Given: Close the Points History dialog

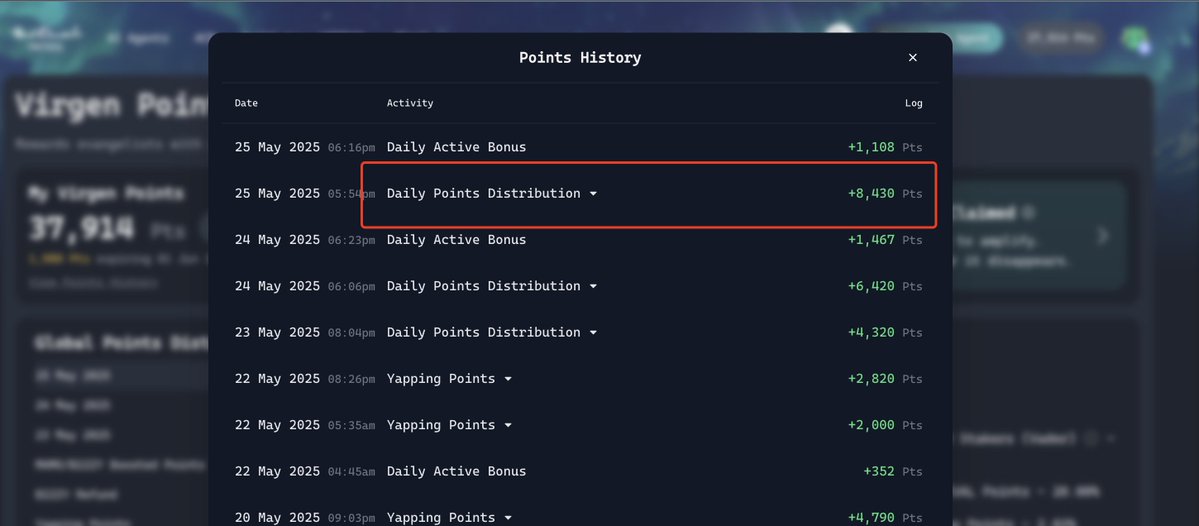Looking at the screenshot, I should [912, 58].
